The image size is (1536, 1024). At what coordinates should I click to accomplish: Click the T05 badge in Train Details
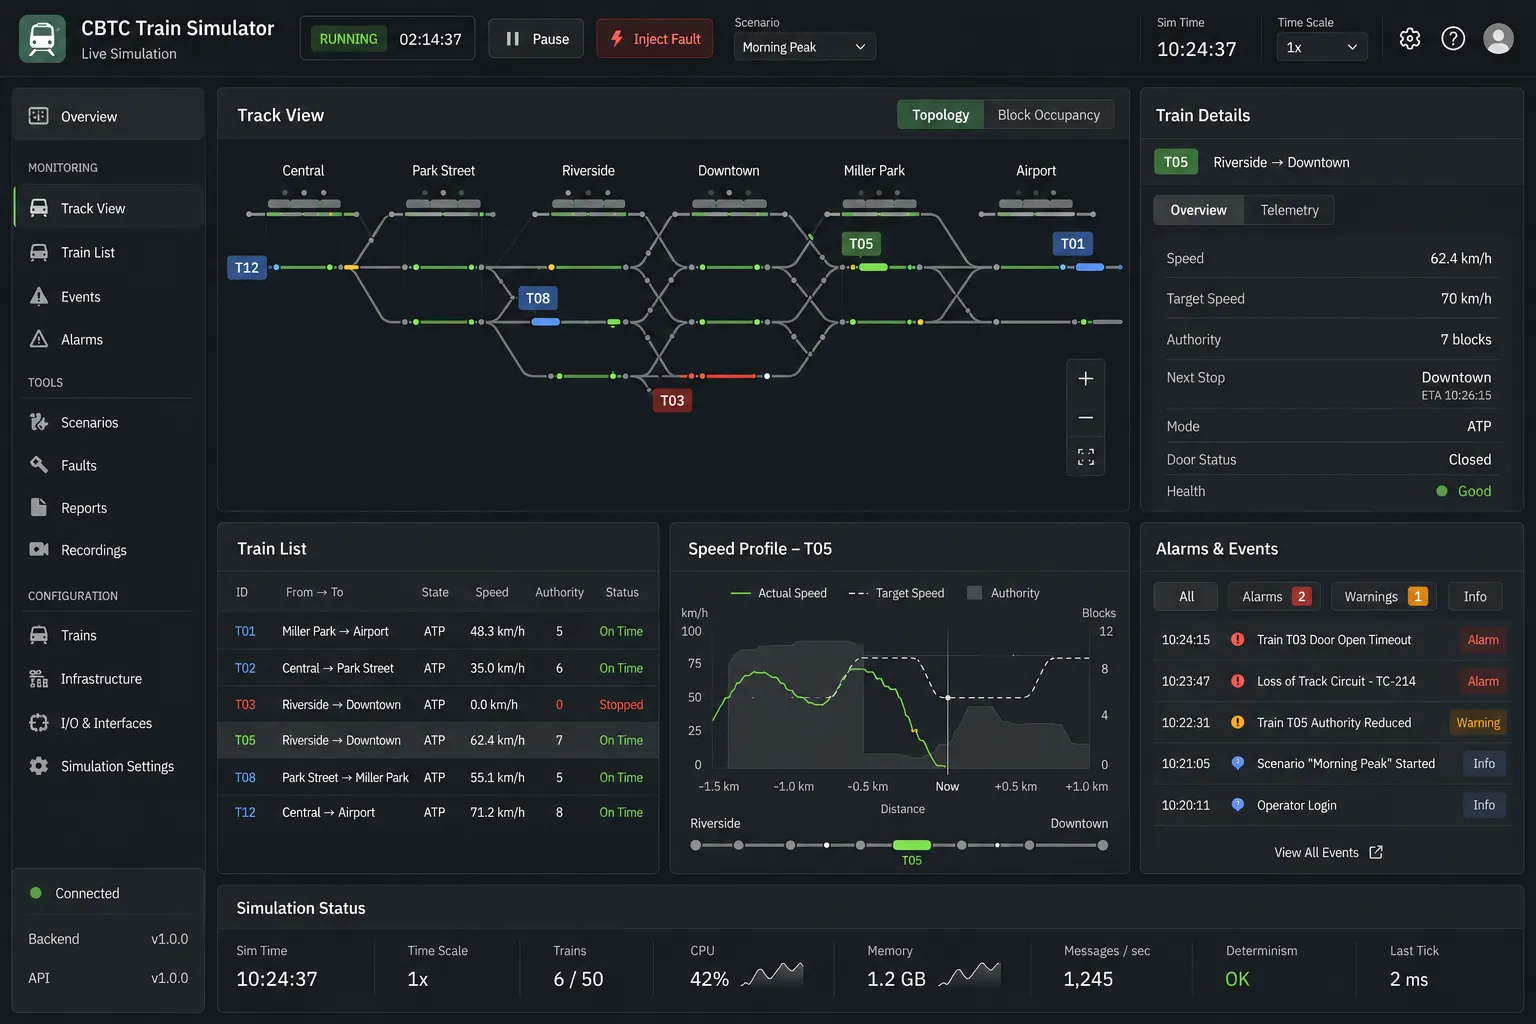coord(1176,162)
